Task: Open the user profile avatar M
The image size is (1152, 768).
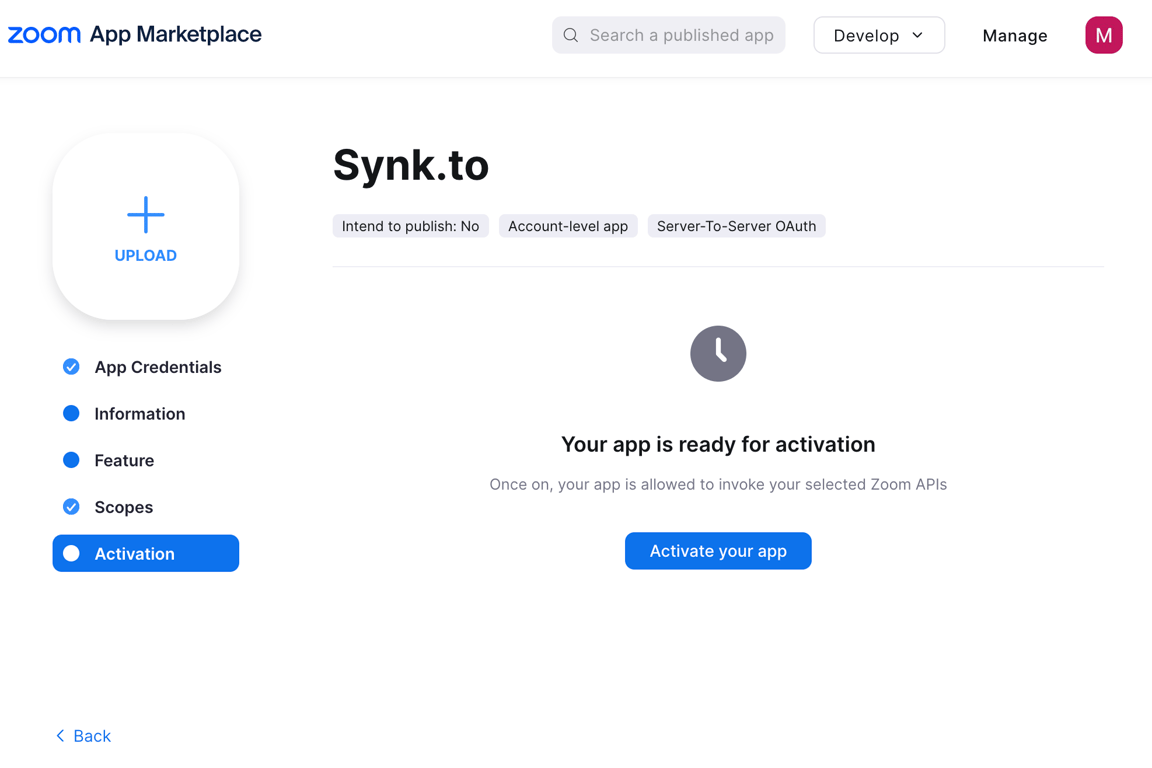Action: tap(1103, 35)
